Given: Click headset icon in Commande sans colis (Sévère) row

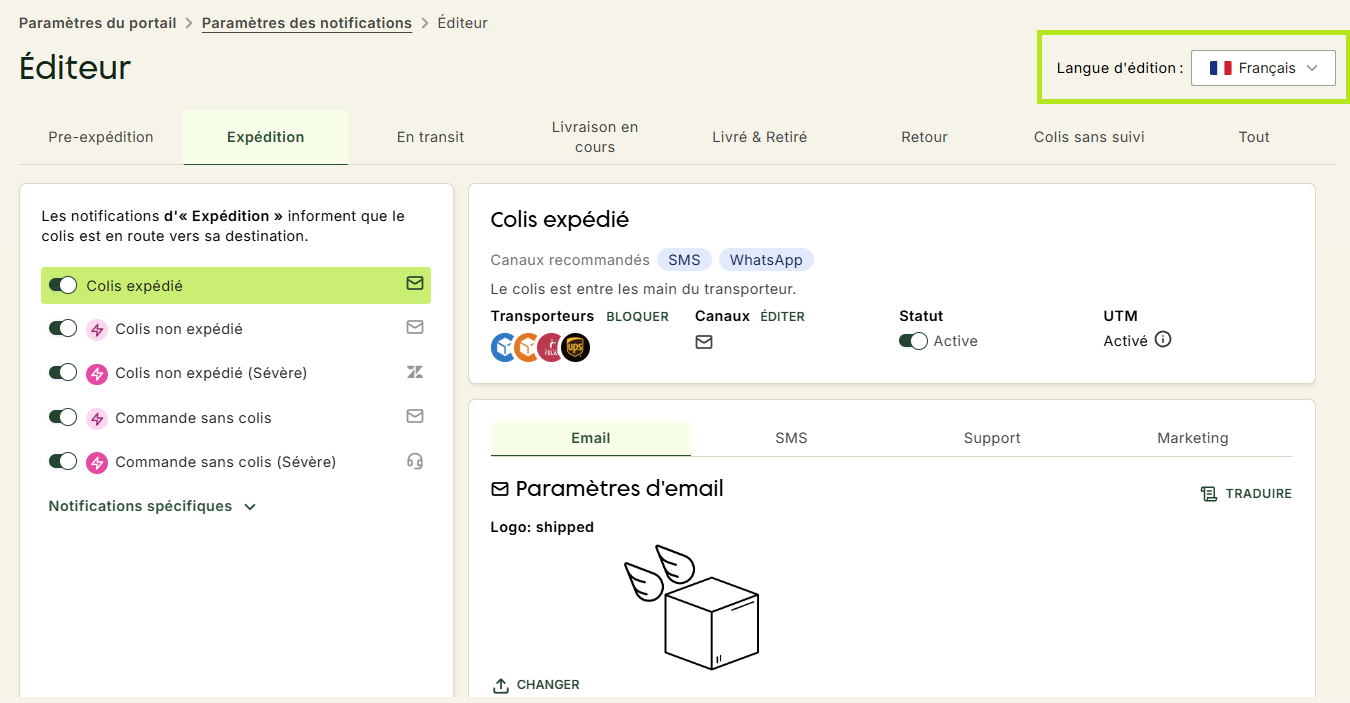Looking at the screenshot, I should click(415, 461).
